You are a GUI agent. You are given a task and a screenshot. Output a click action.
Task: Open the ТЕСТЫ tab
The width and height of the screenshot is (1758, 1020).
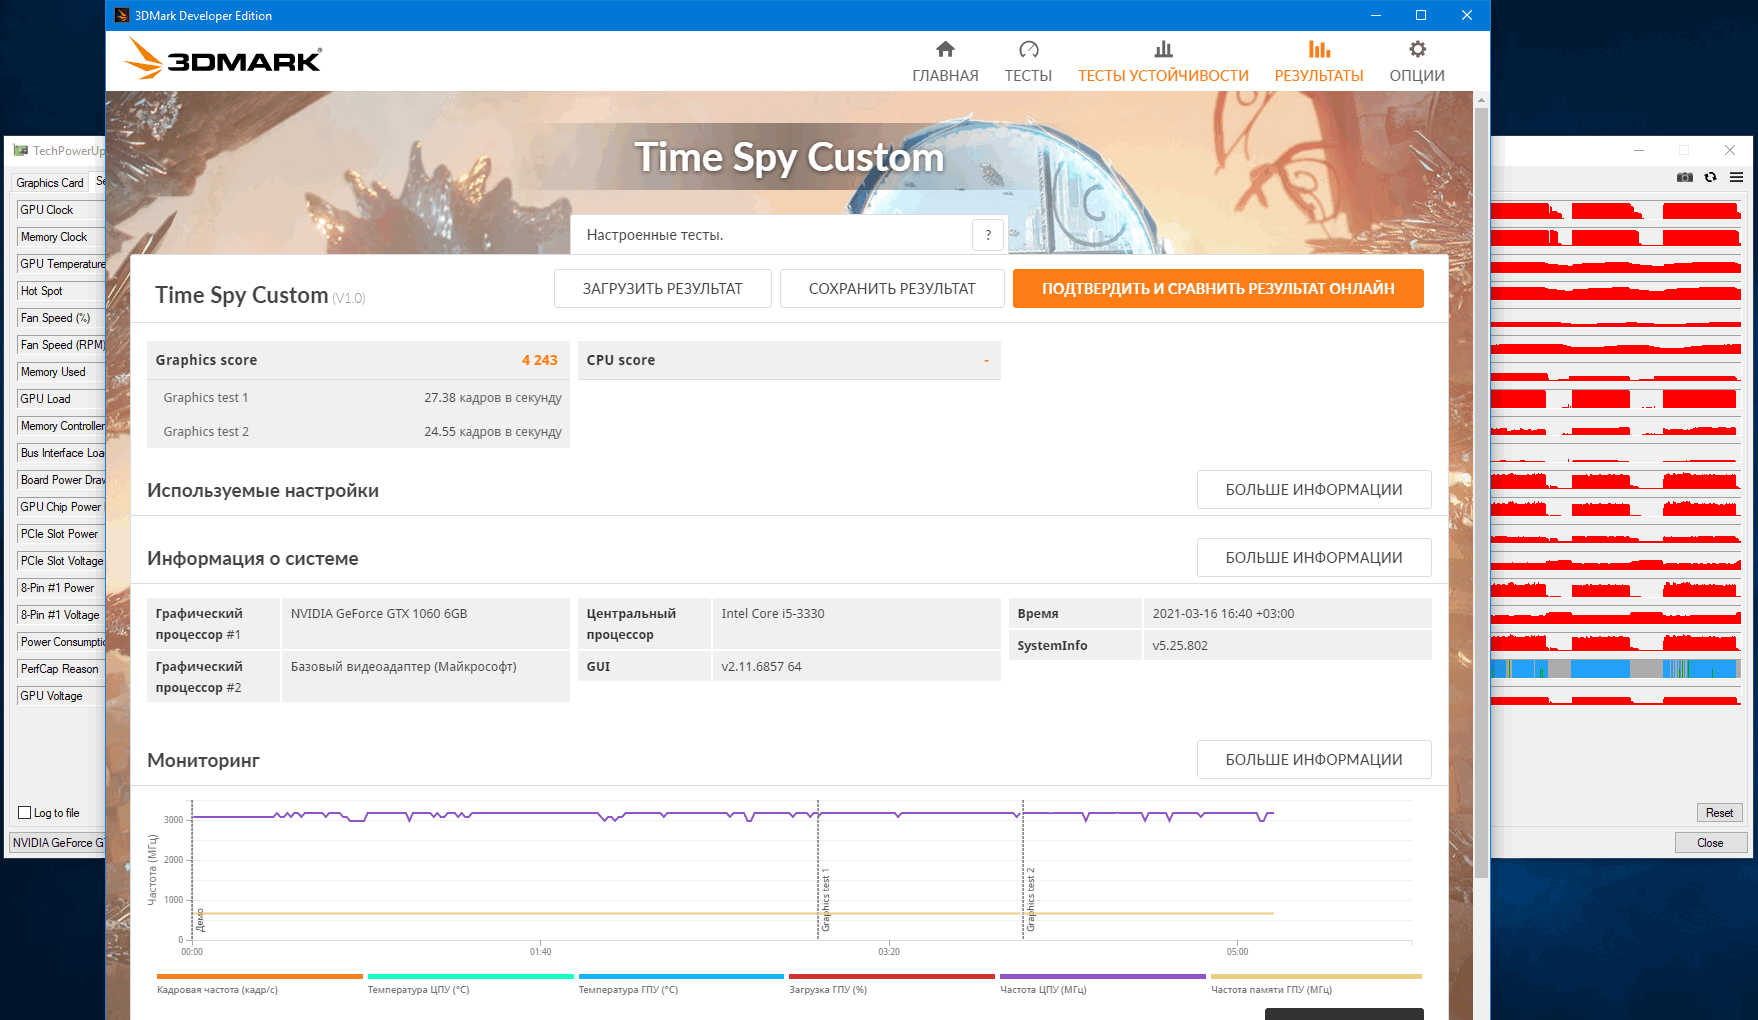coord(1028,62)
